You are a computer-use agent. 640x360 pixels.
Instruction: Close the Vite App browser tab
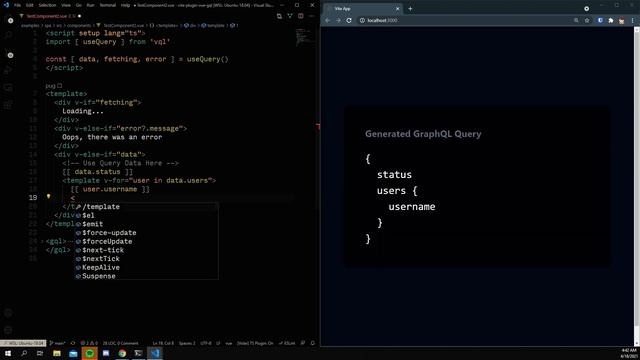(x=398, y=9)
